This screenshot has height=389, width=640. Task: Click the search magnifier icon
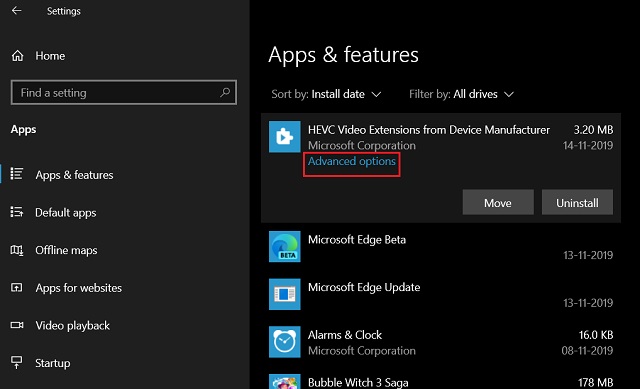(225, 93)
